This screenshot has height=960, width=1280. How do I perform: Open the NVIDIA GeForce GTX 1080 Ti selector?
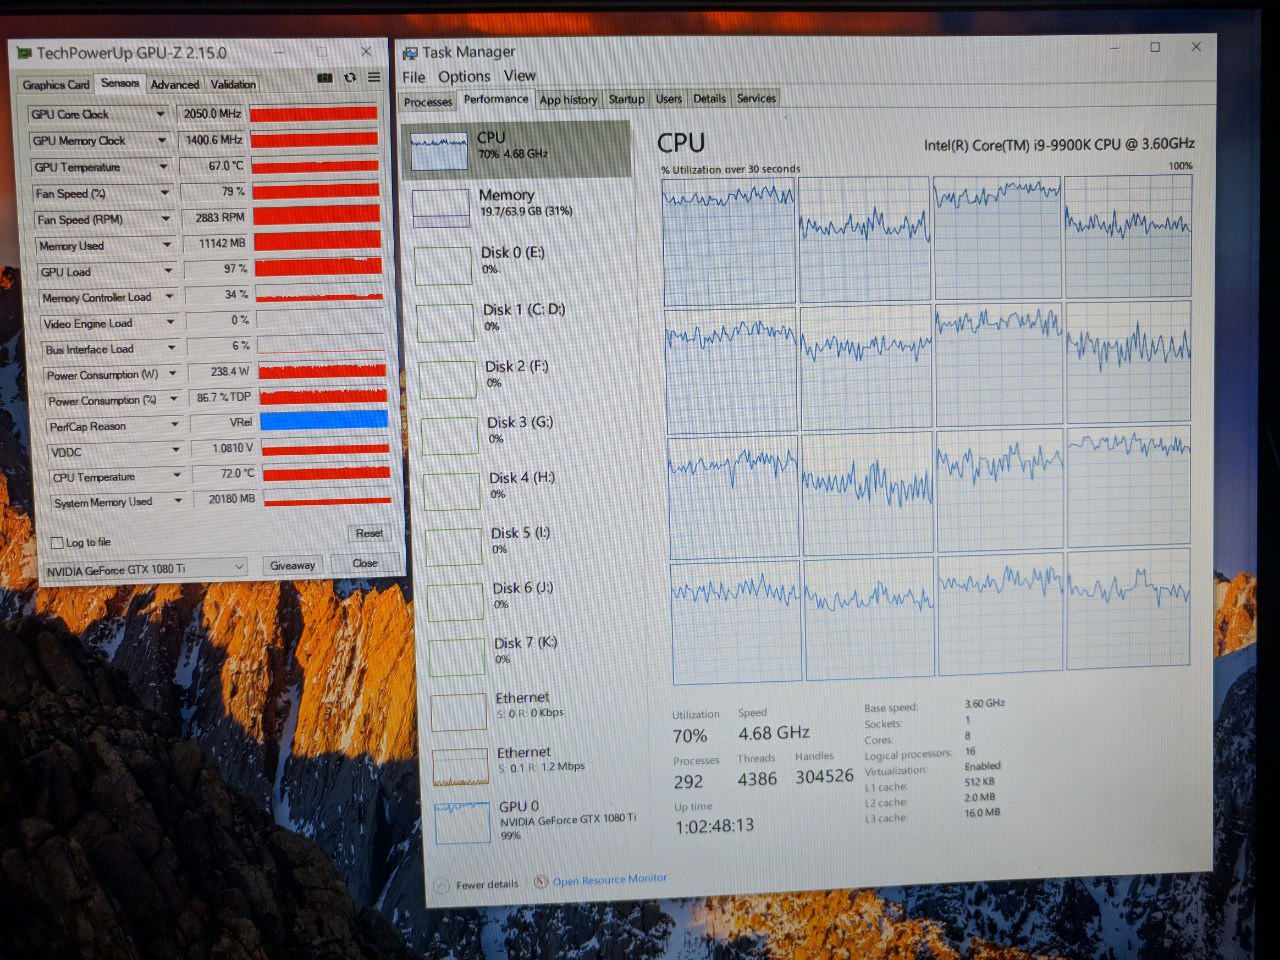tap(145, 569)
